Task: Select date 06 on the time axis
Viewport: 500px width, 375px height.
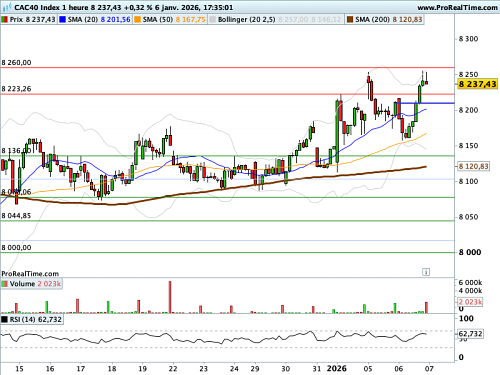Action: 399,369
